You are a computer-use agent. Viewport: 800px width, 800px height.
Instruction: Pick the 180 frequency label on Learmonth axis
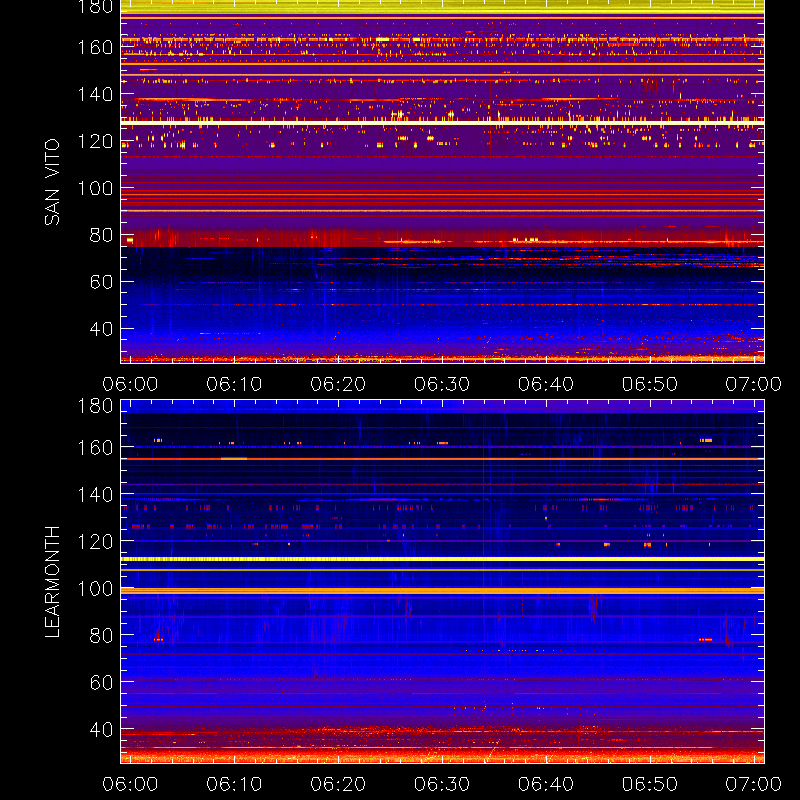(x=95, y=406)
